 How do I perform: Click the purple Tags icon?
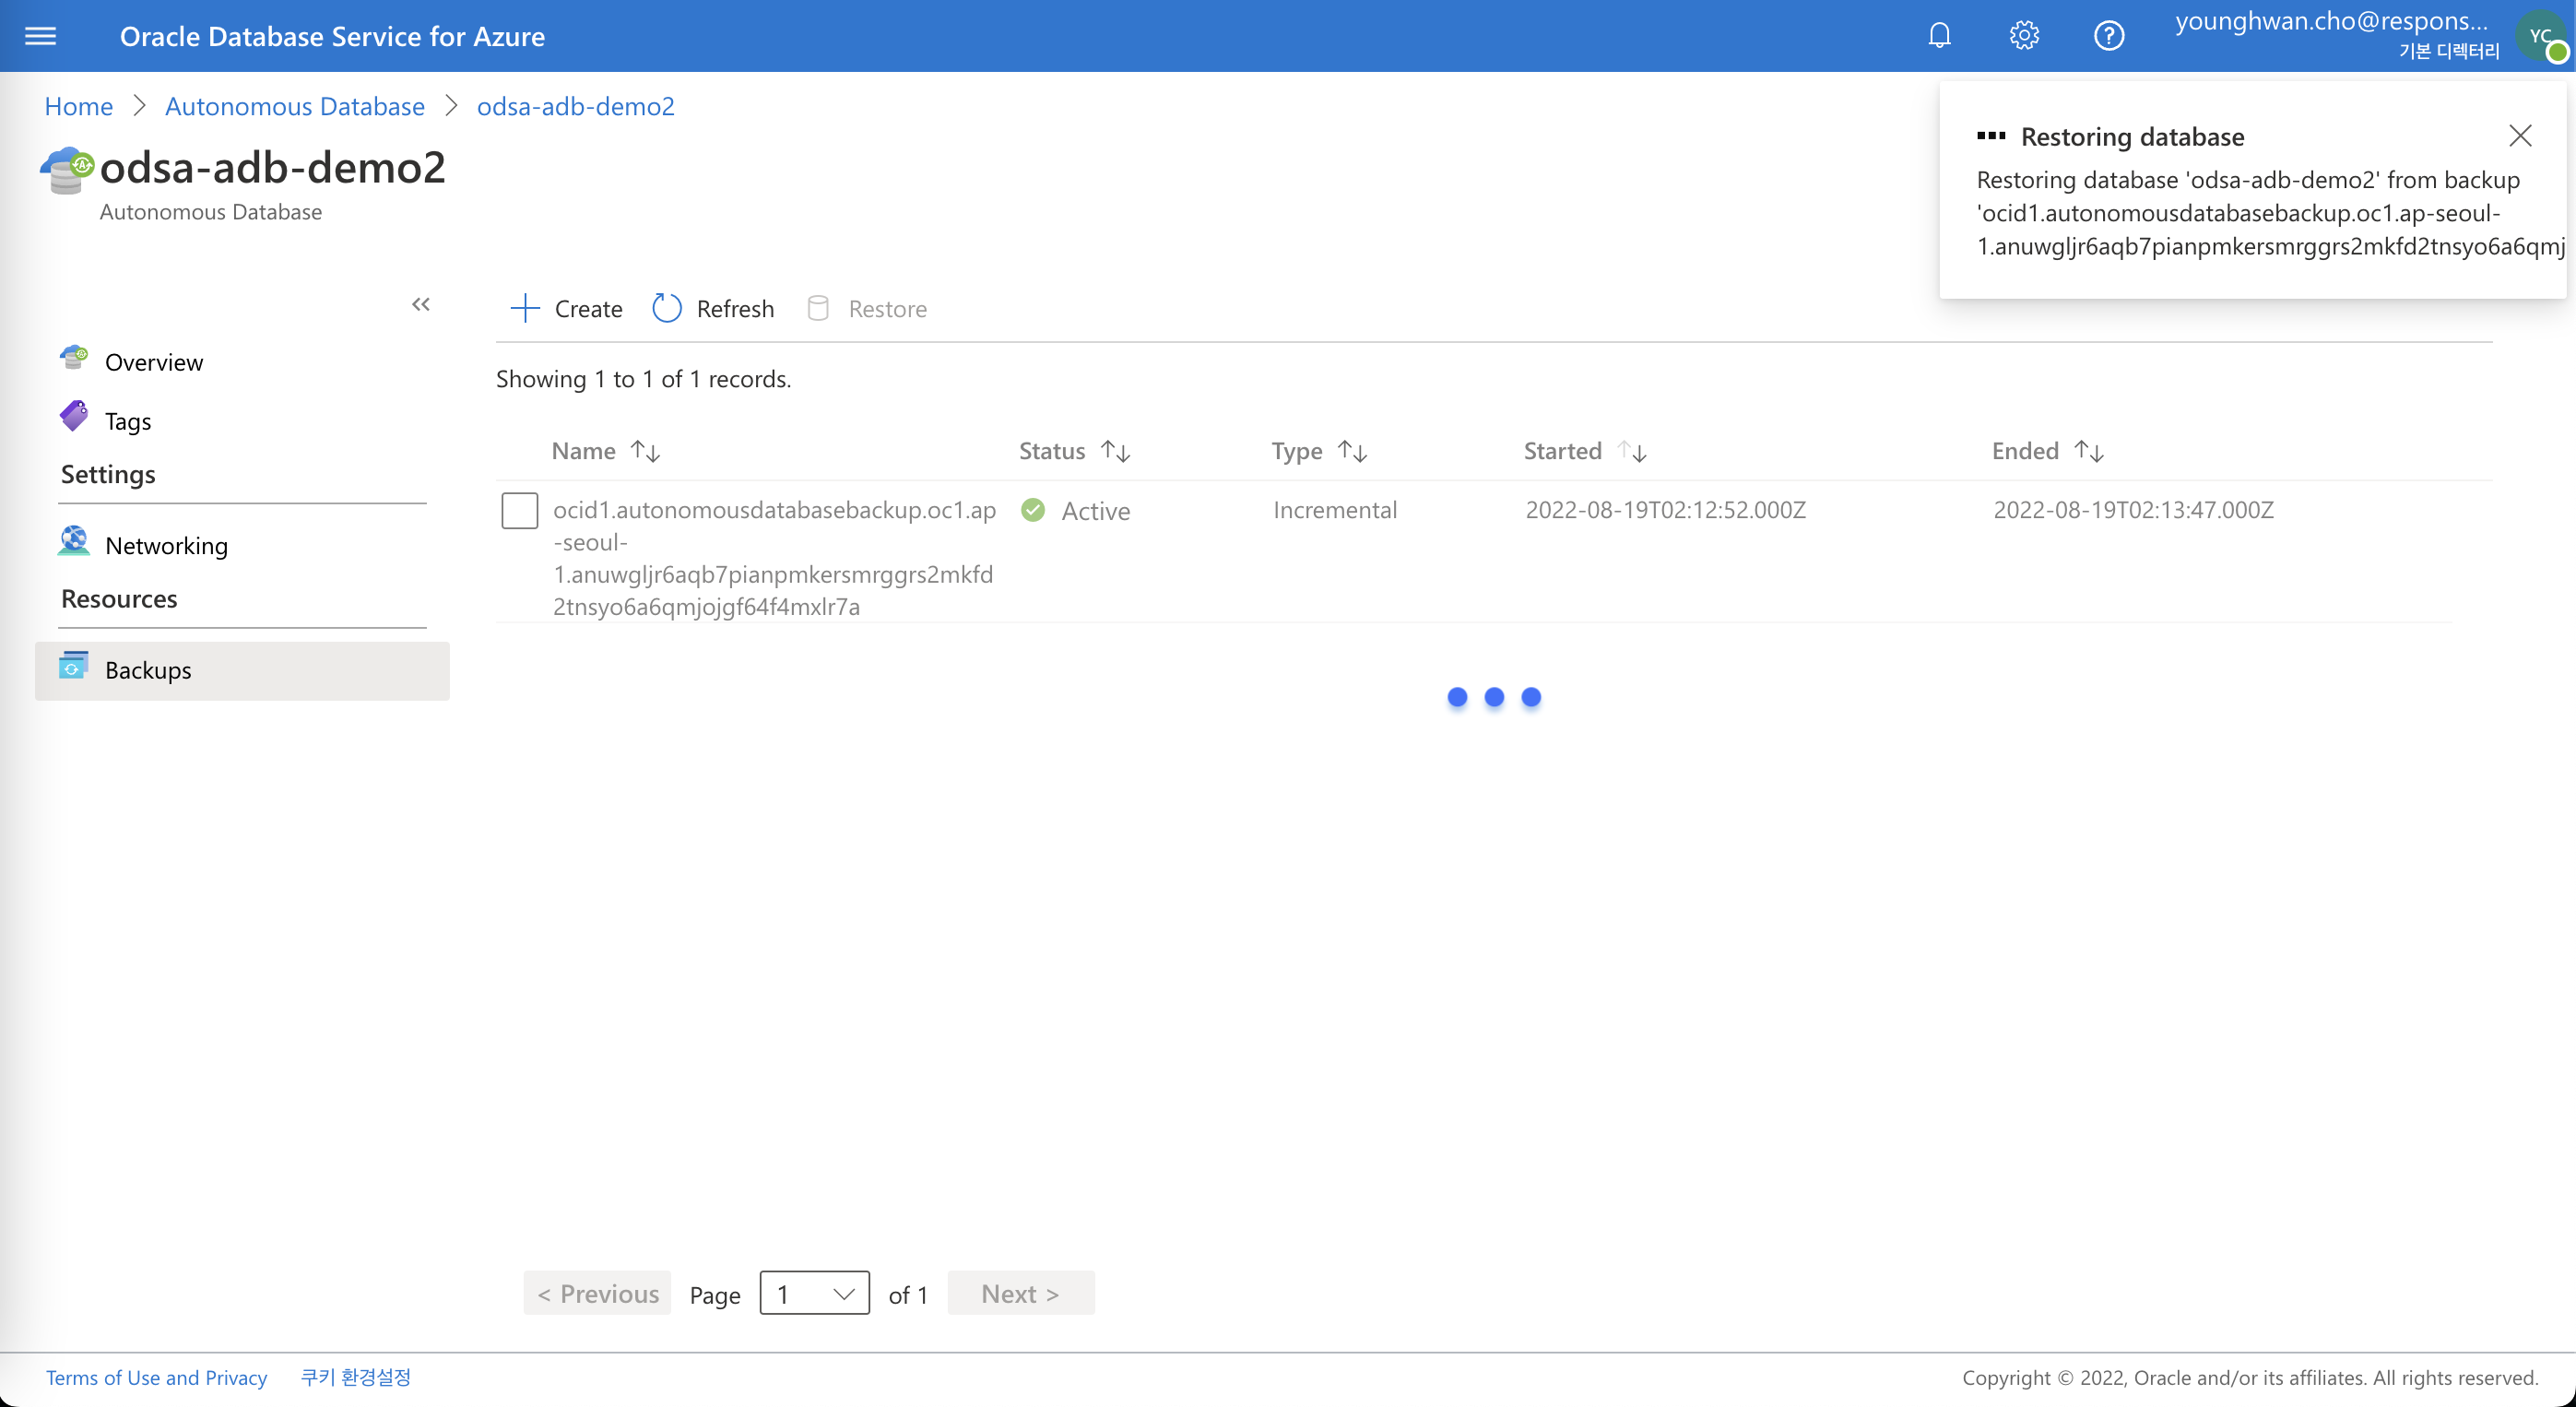[74, 416]
